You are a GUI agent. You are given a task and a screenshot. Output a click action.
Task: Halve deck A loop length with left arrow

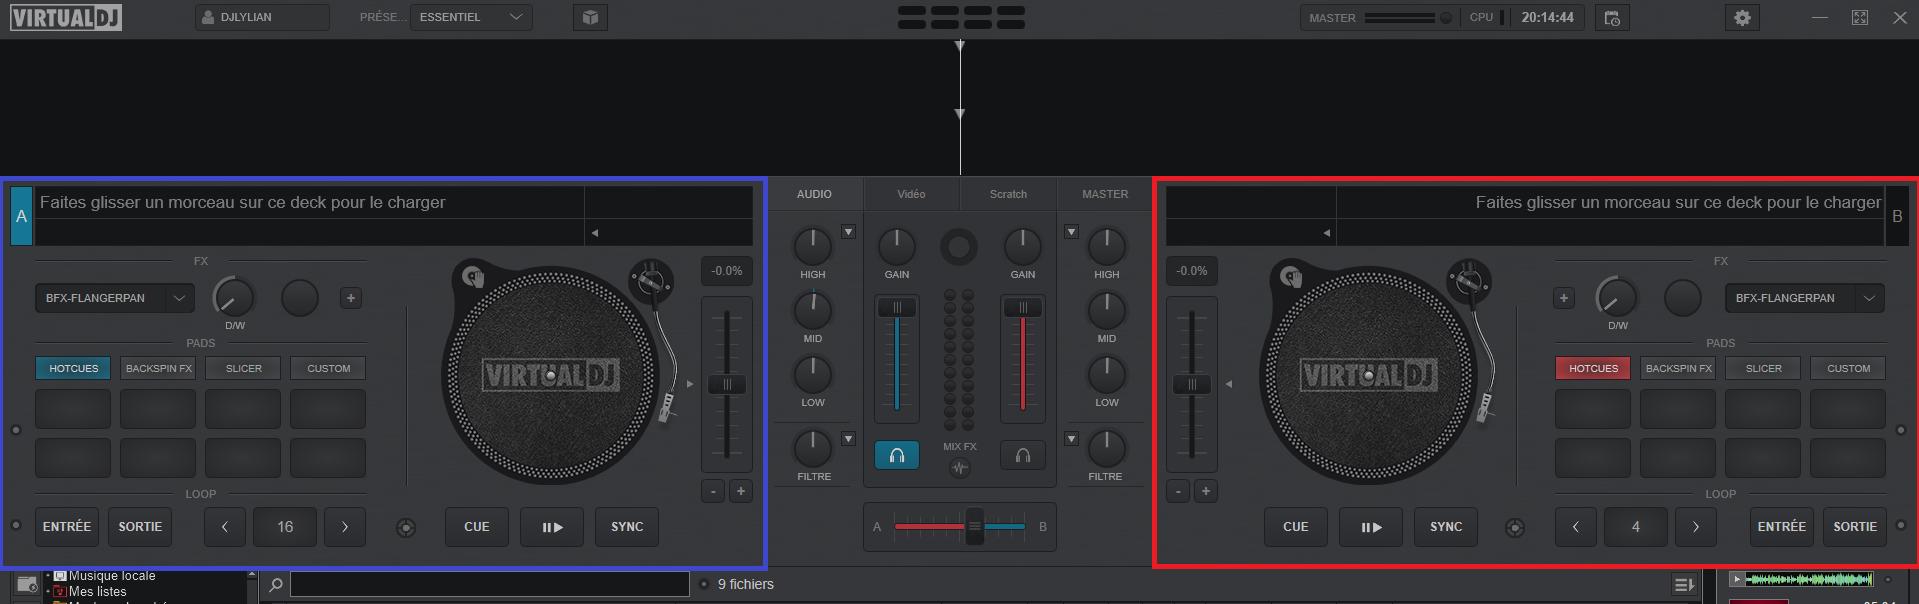[x=225, y=527]
